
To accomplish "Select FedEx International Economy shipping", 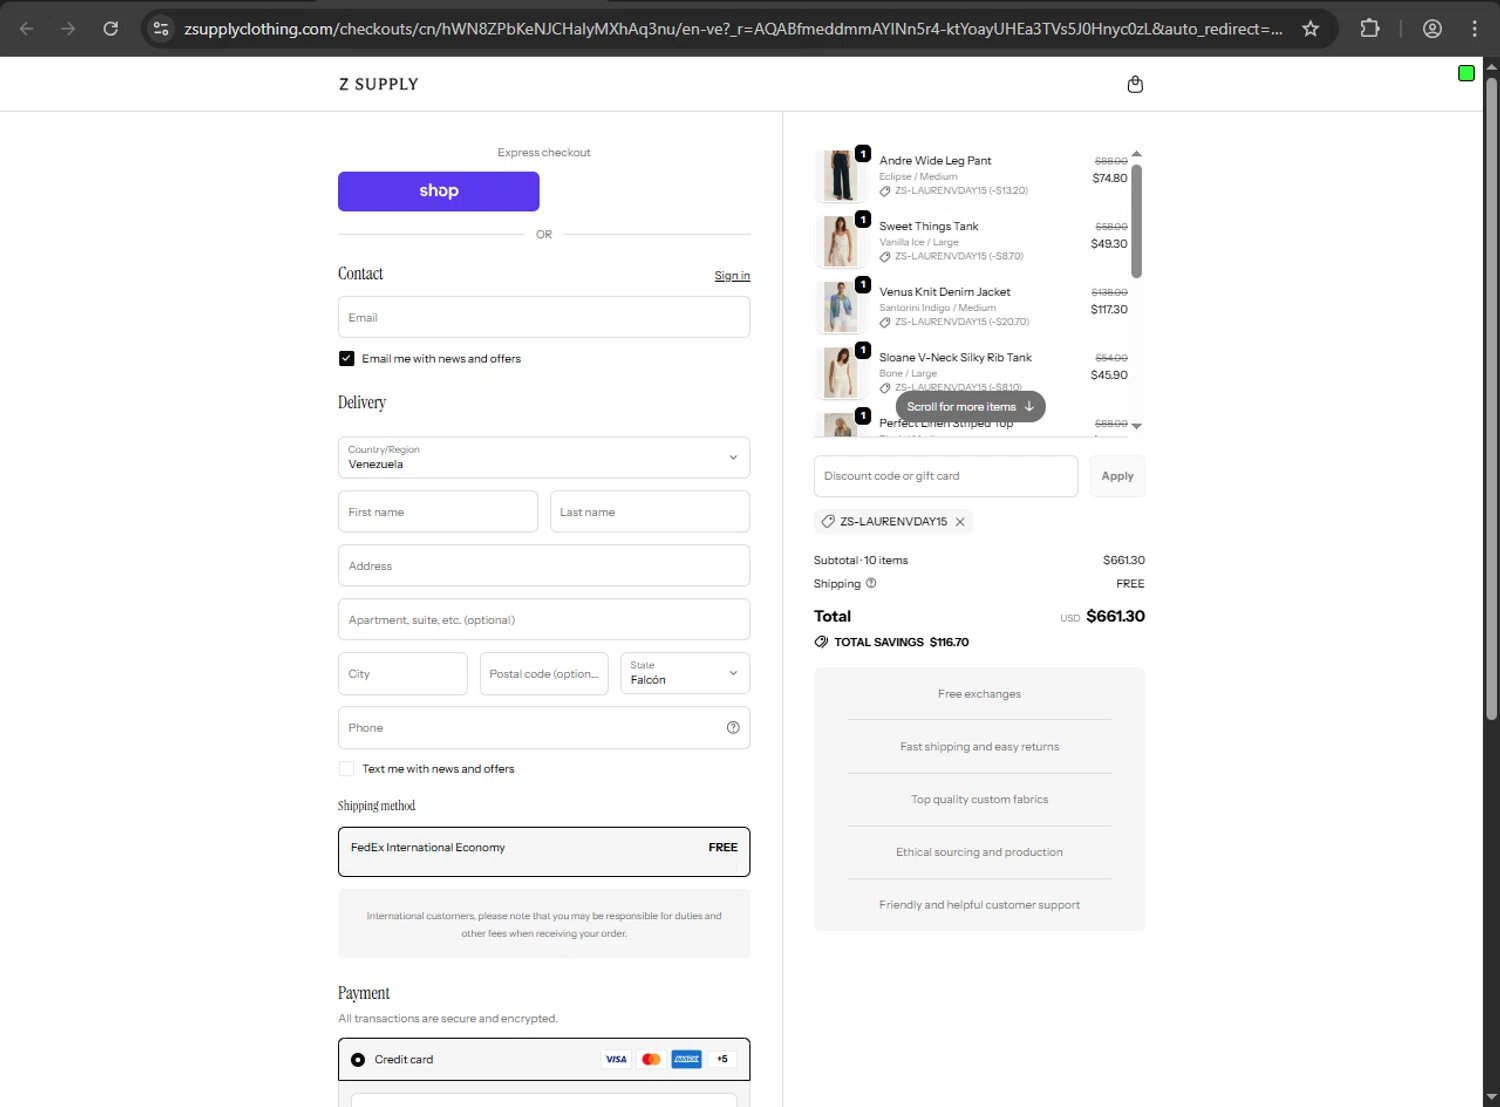I will pyautogui.click(x=544, y=852).
